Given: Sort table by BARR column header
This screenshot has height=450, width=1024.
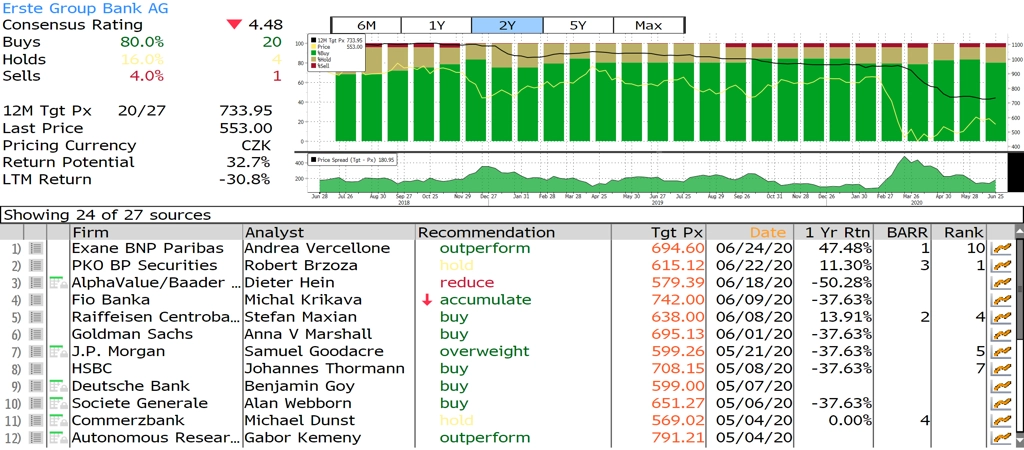Looking at the screenshot, I should (904, 233).
